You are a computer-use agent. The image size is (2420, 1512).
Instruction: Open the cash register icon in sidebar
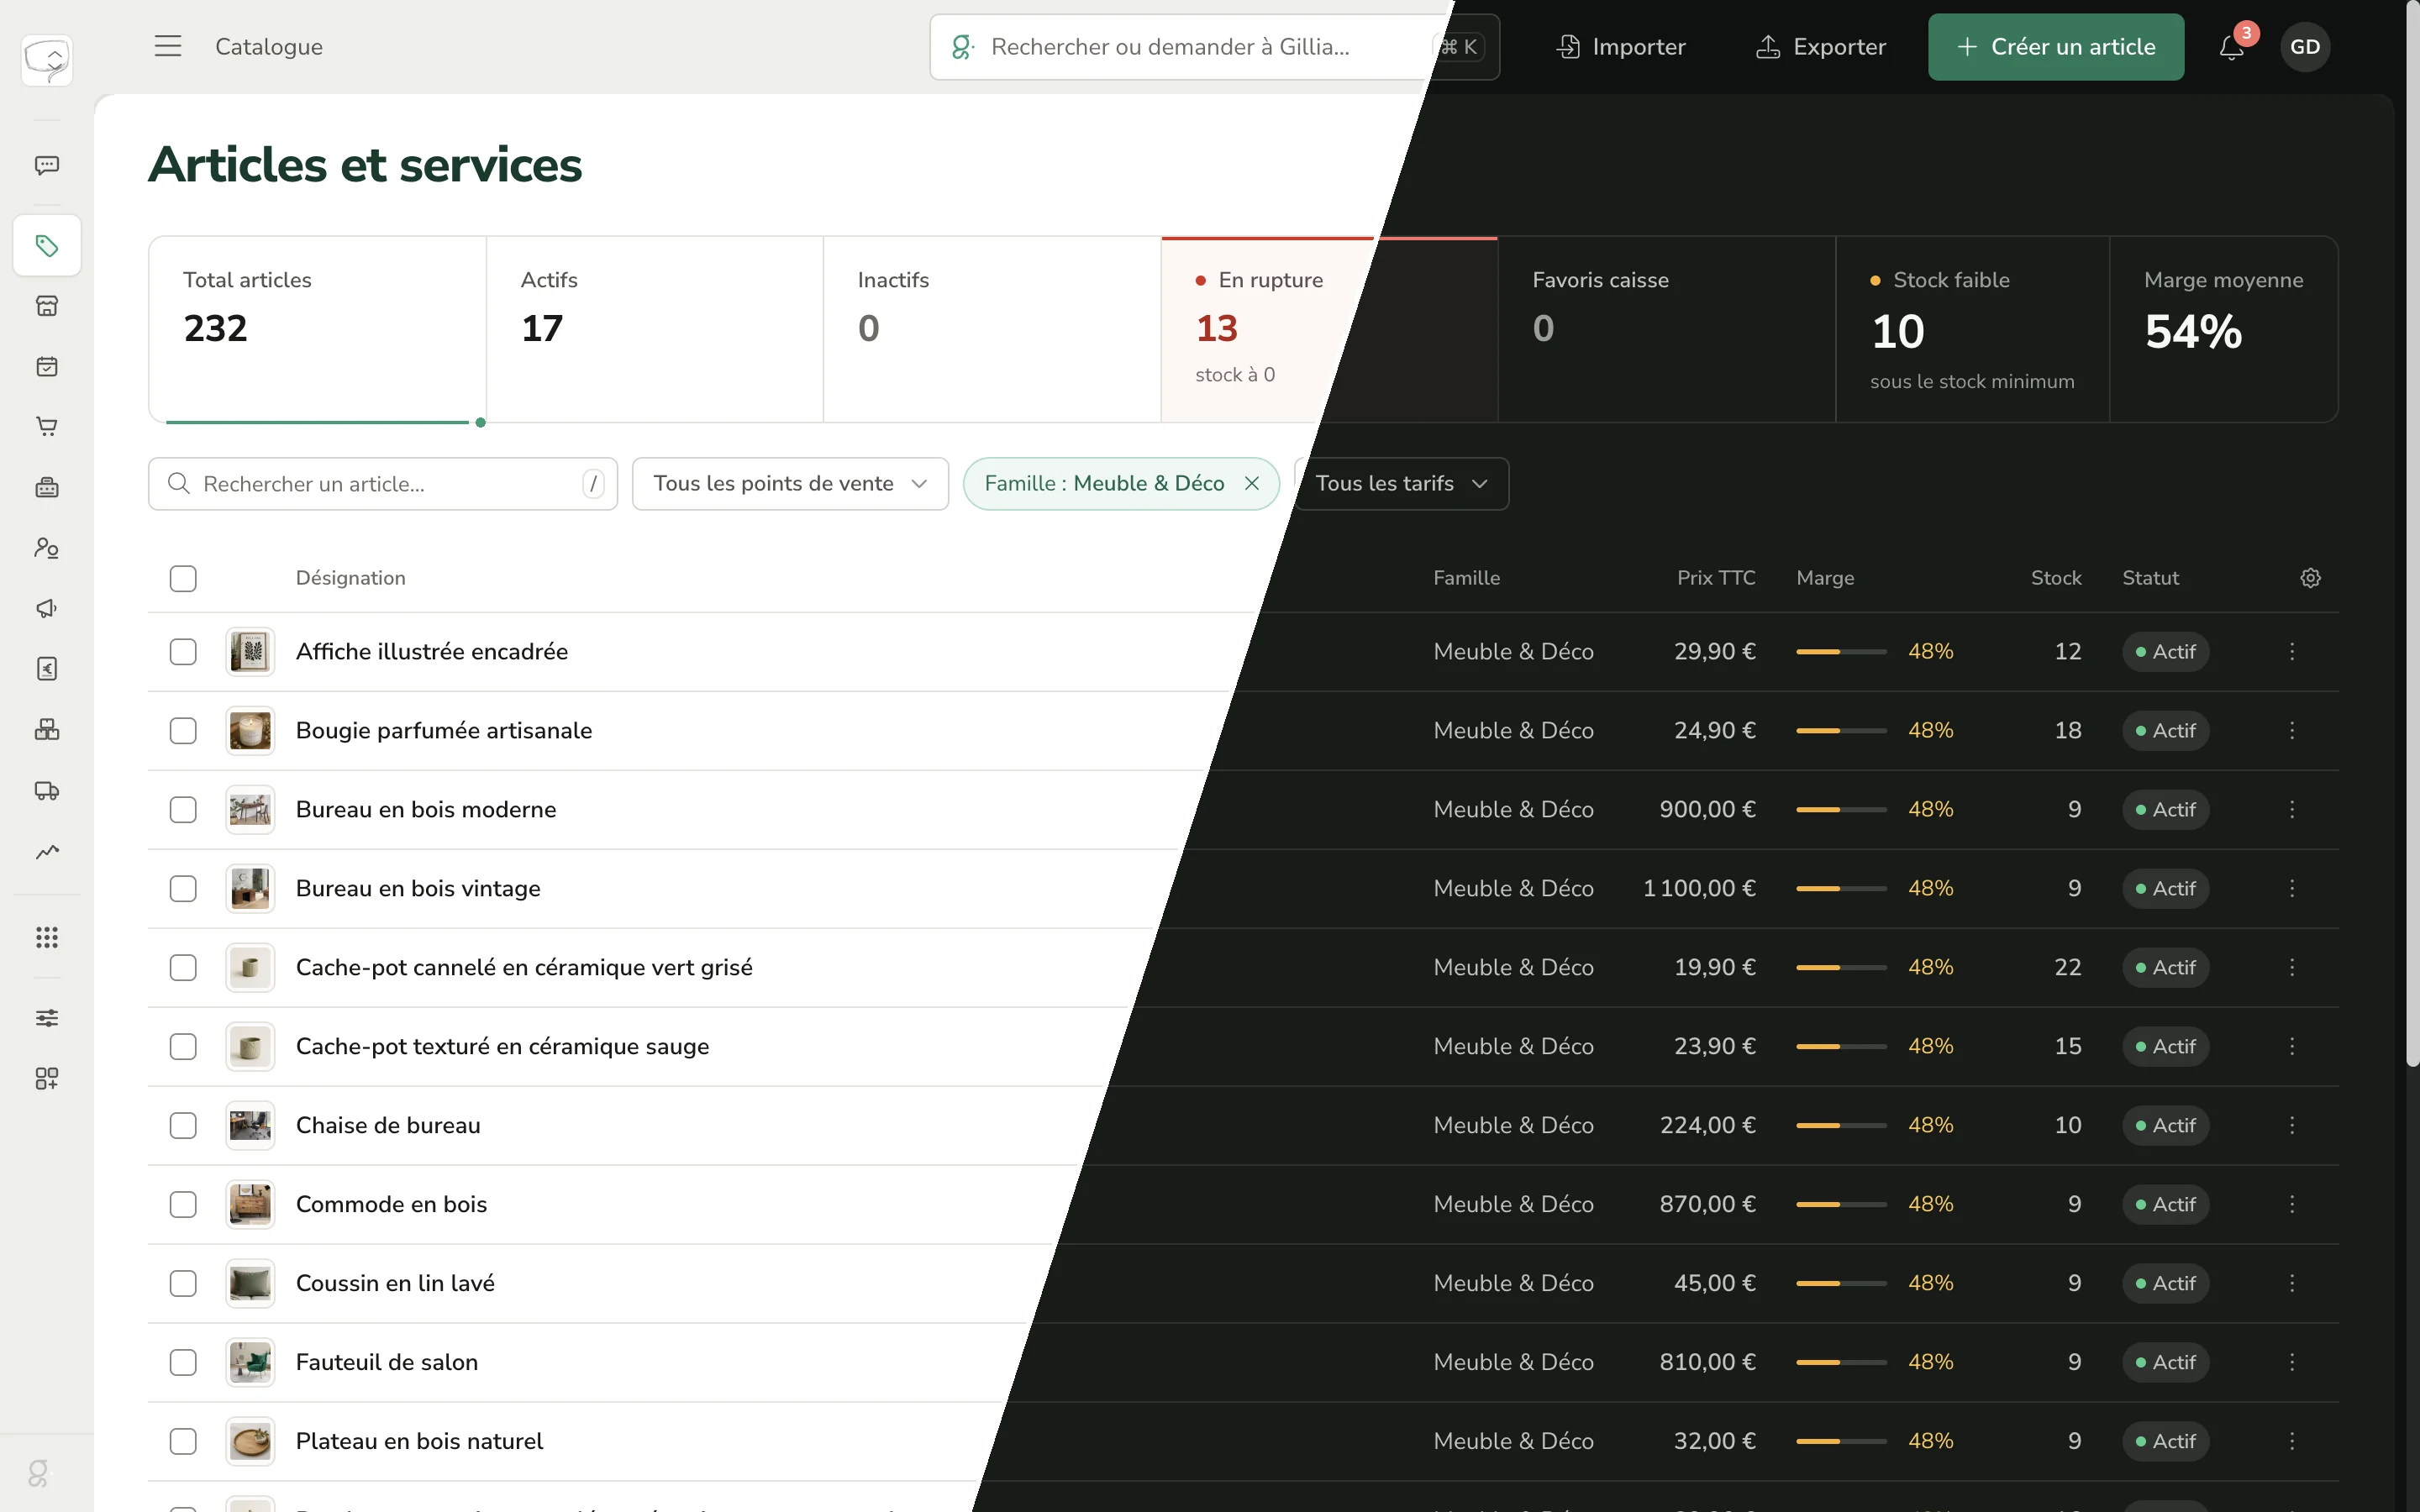click(x=47, y=487)
